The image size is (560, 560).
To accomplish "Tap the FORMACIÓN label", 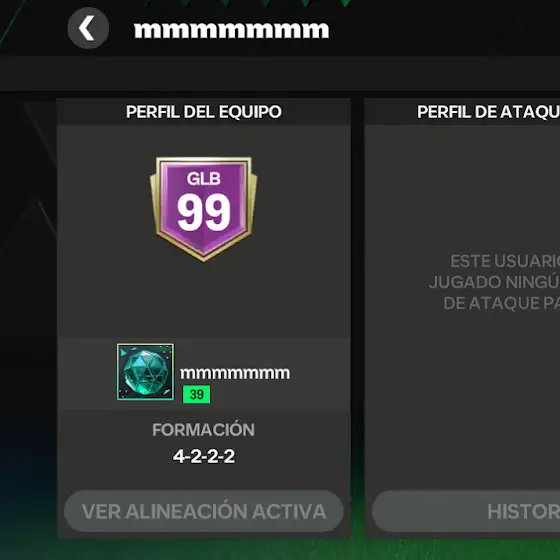I will point(203,429).
